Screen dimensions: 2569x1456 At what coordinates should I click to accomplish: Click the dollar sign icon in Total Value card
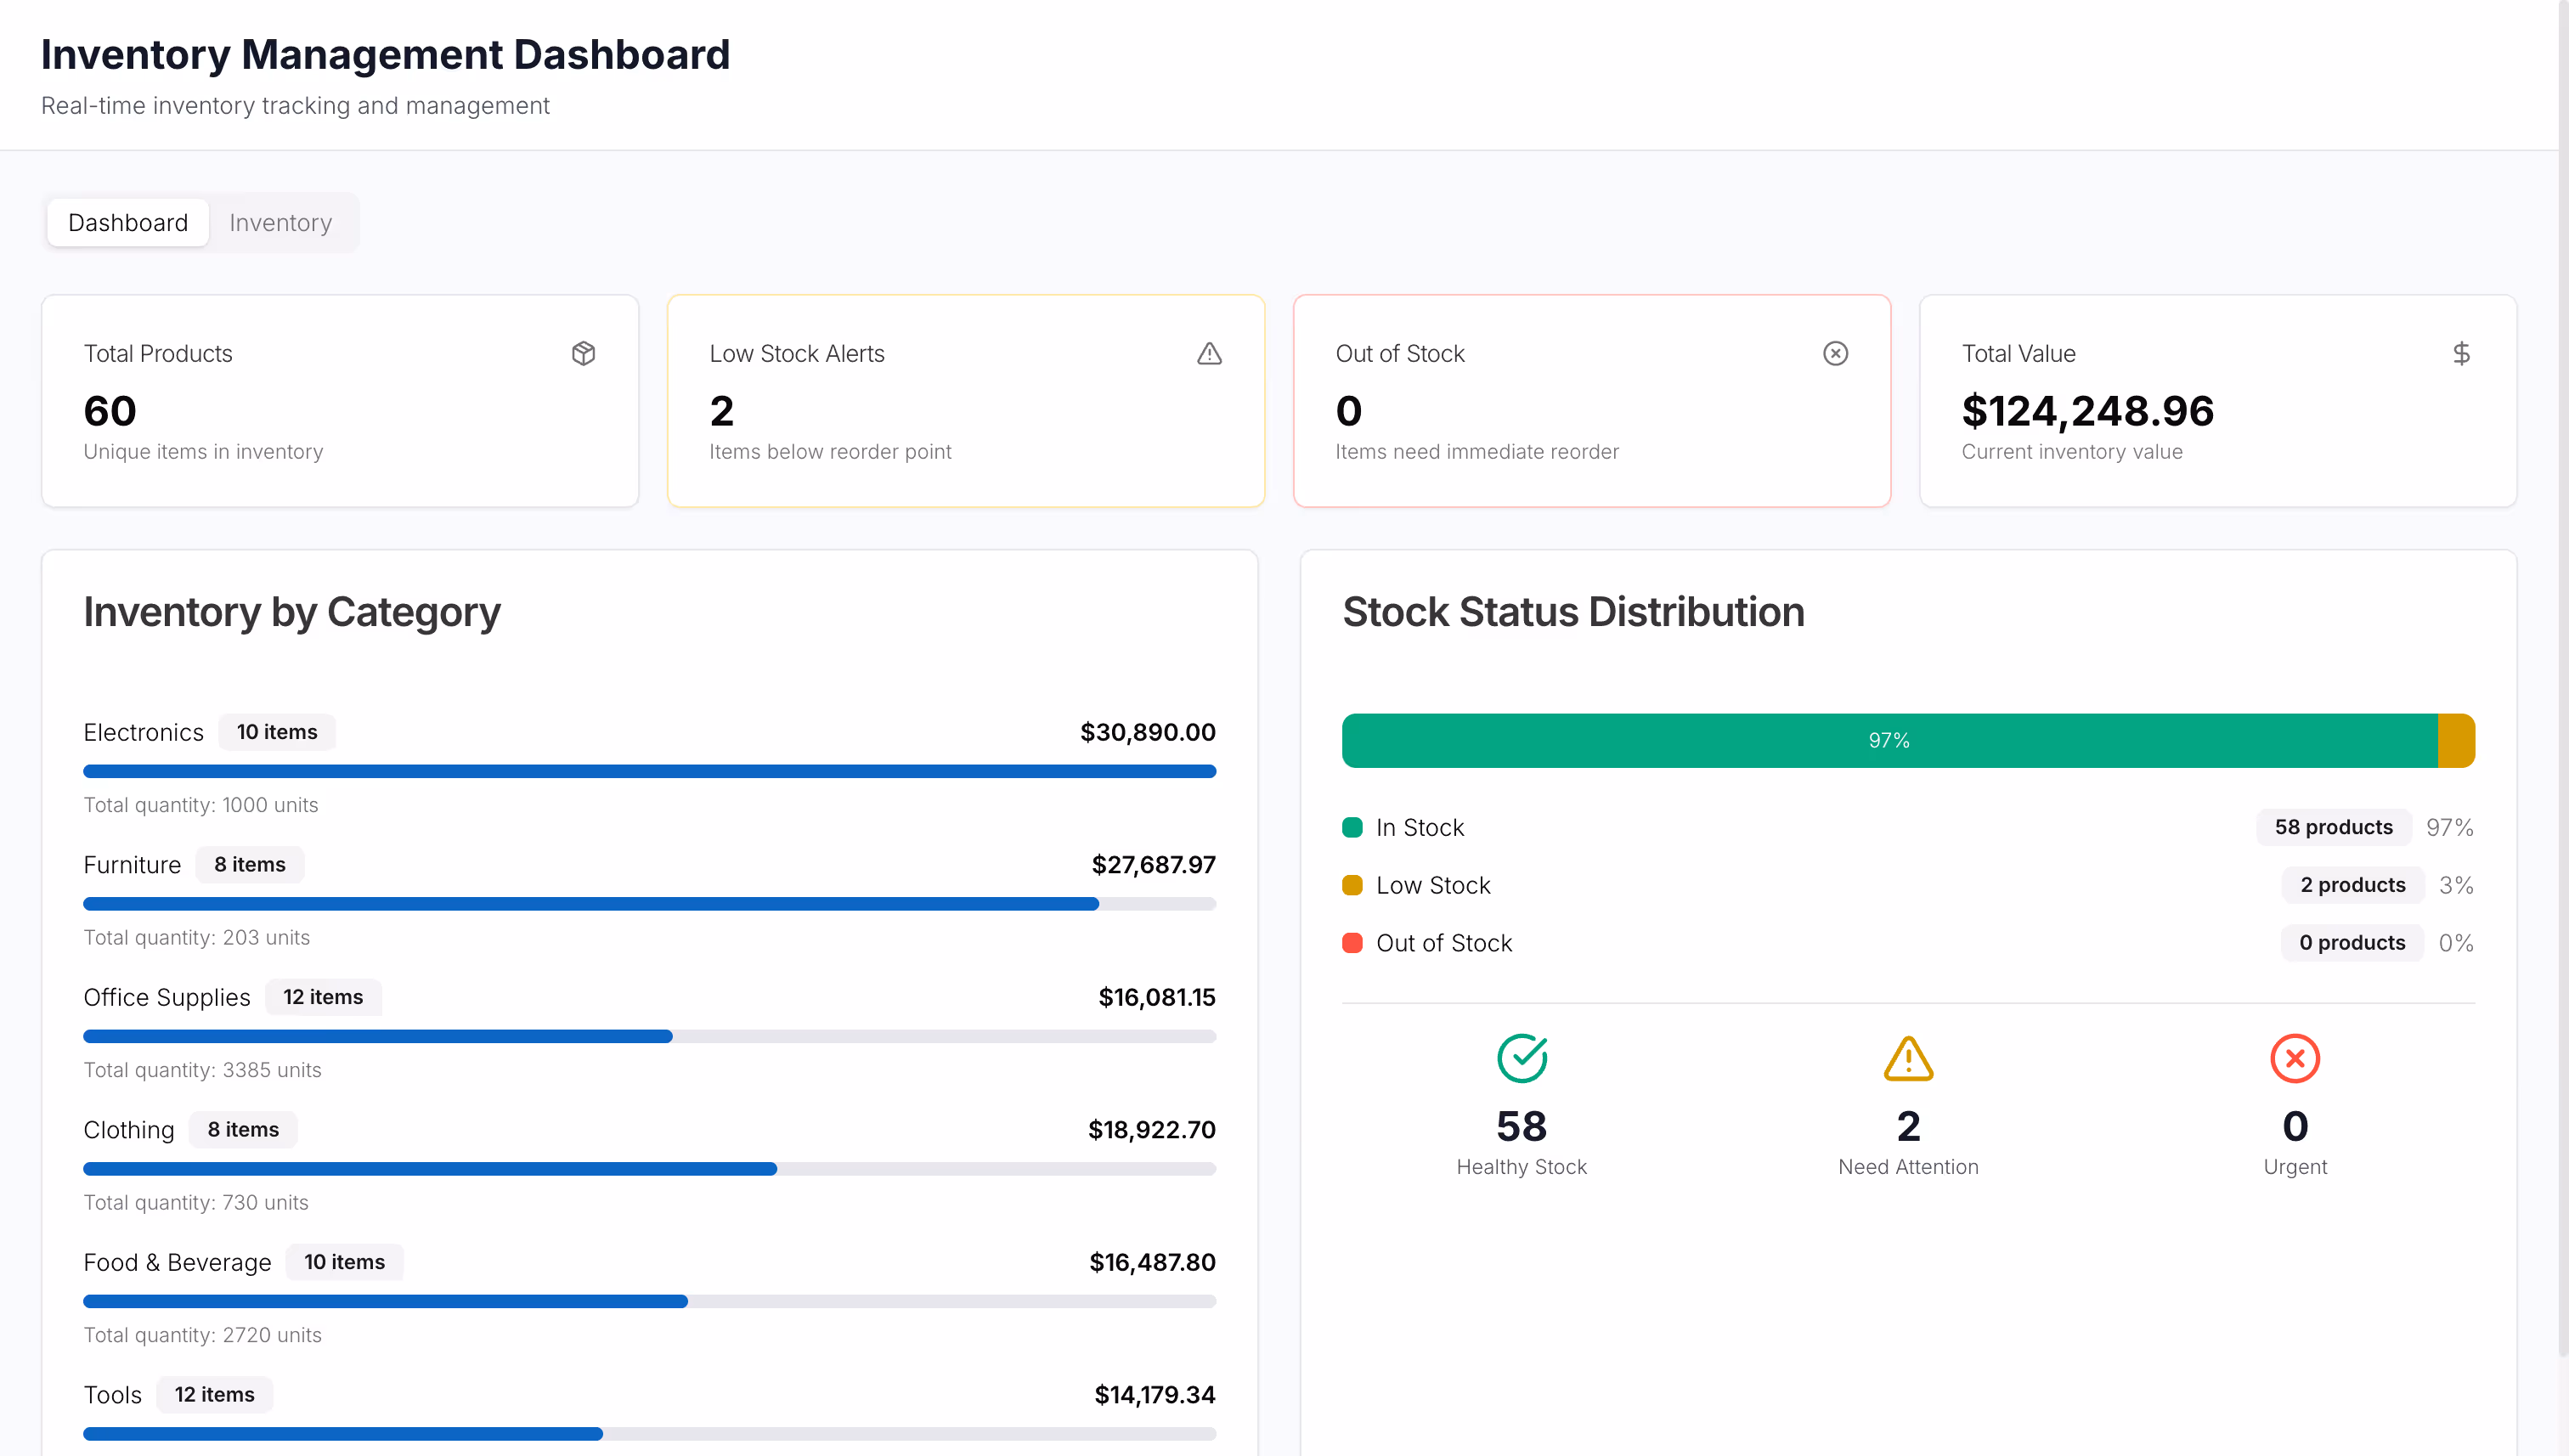point(2461,353)
